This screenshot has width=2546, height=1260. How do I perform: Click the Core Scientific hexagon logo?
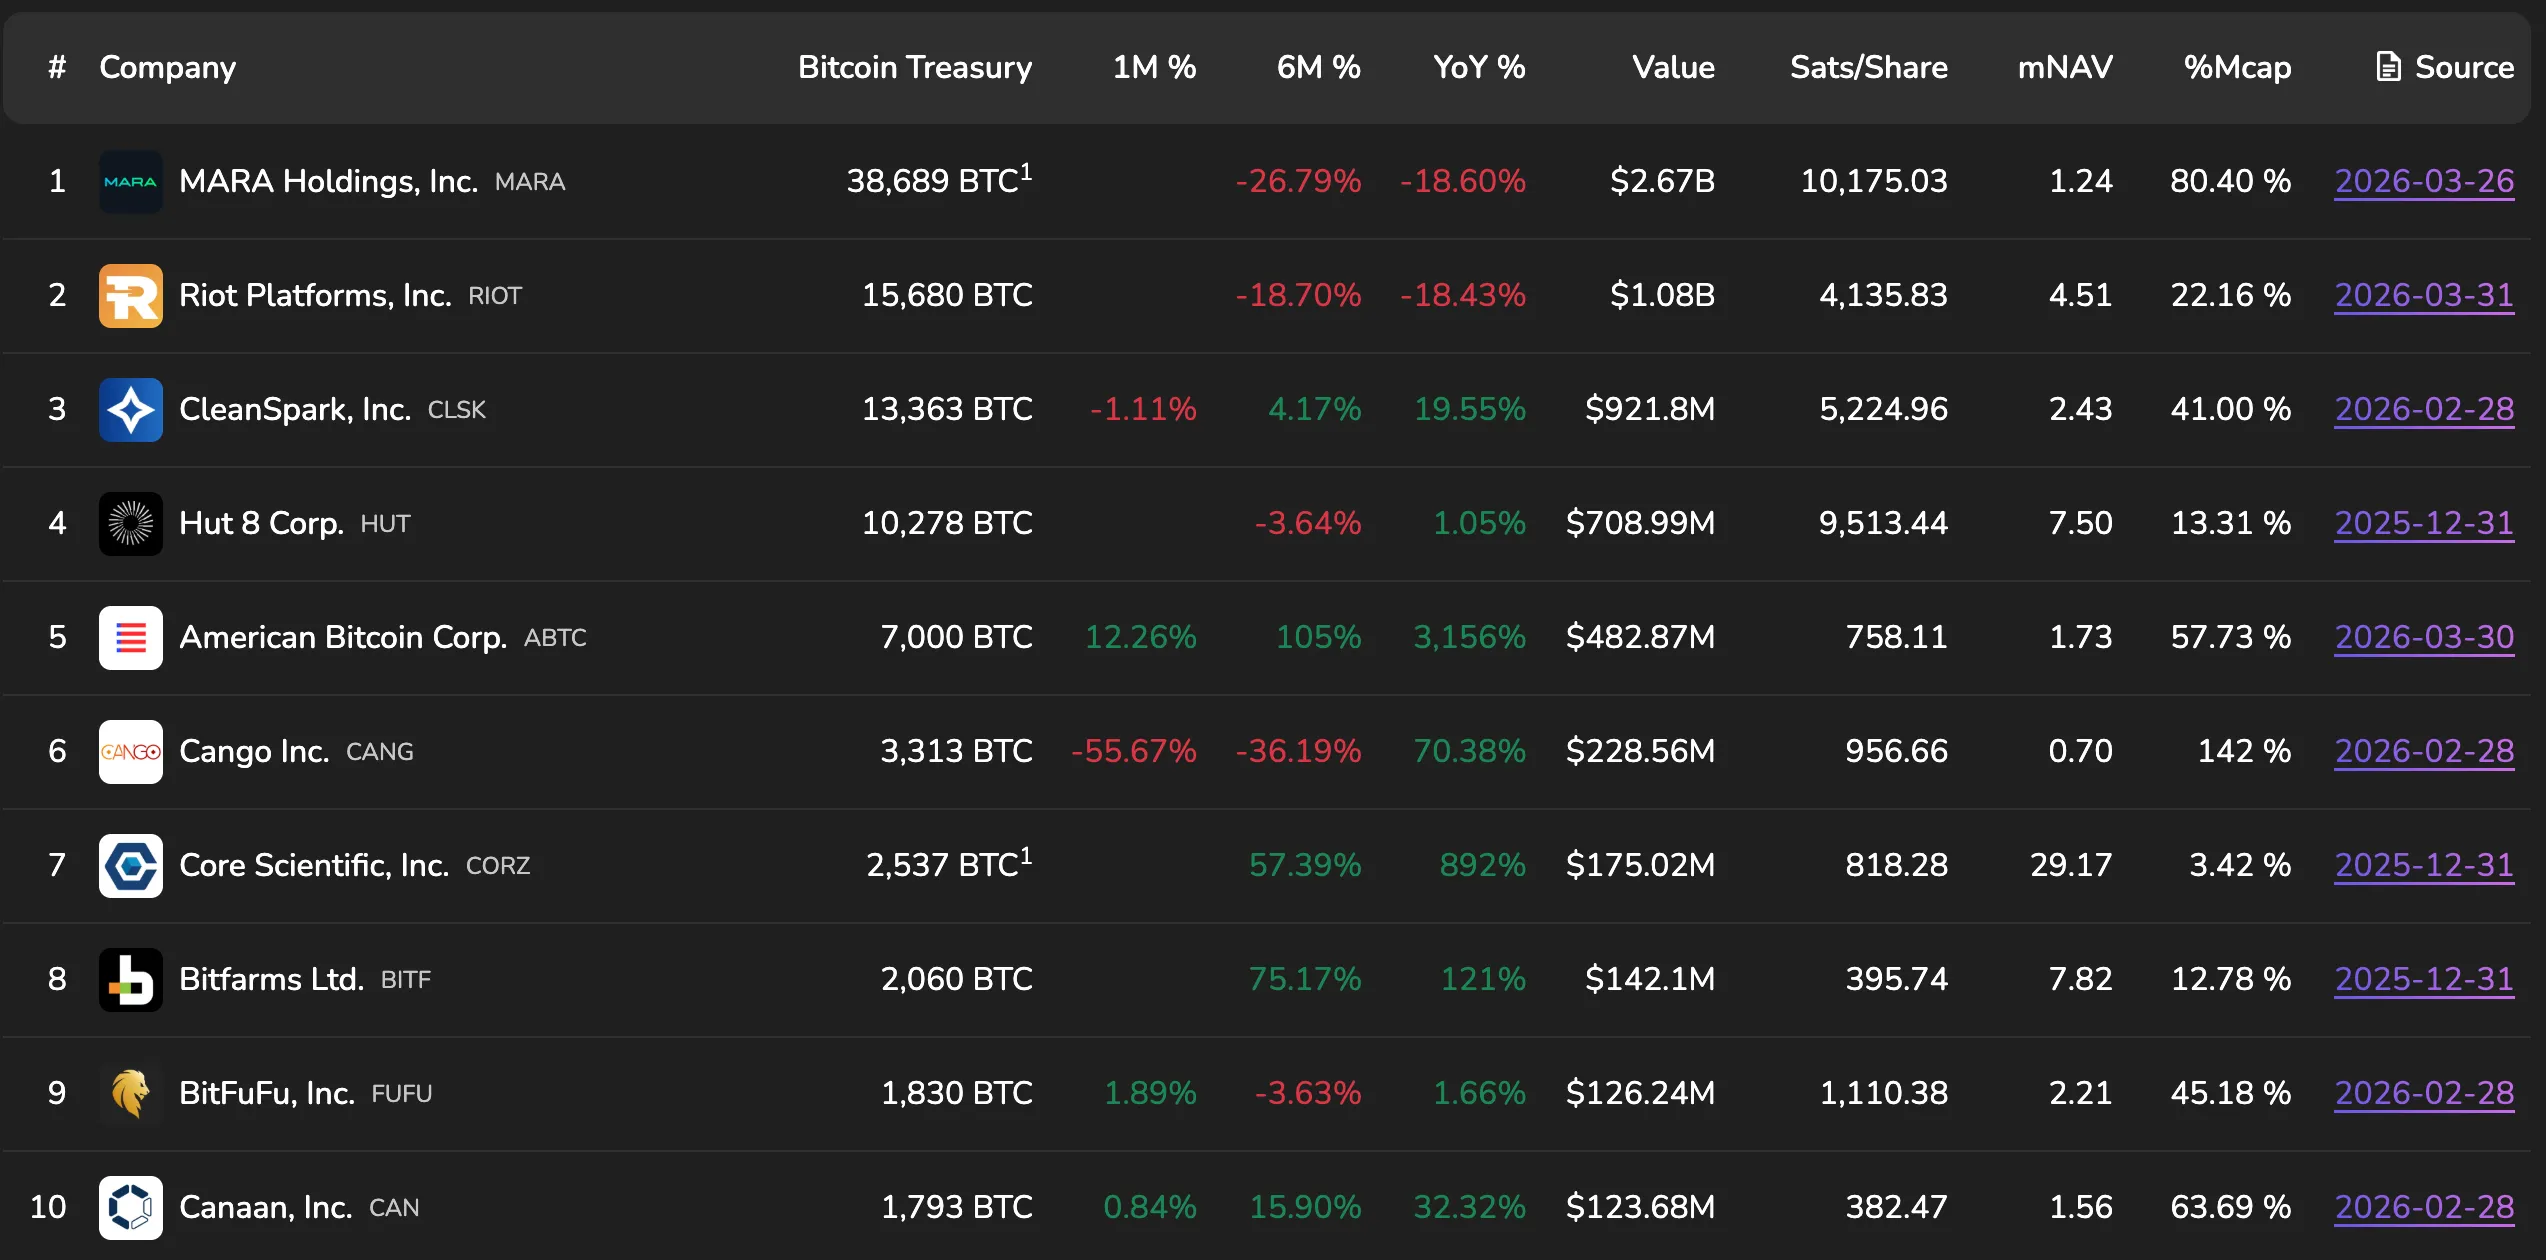point(130,865)
